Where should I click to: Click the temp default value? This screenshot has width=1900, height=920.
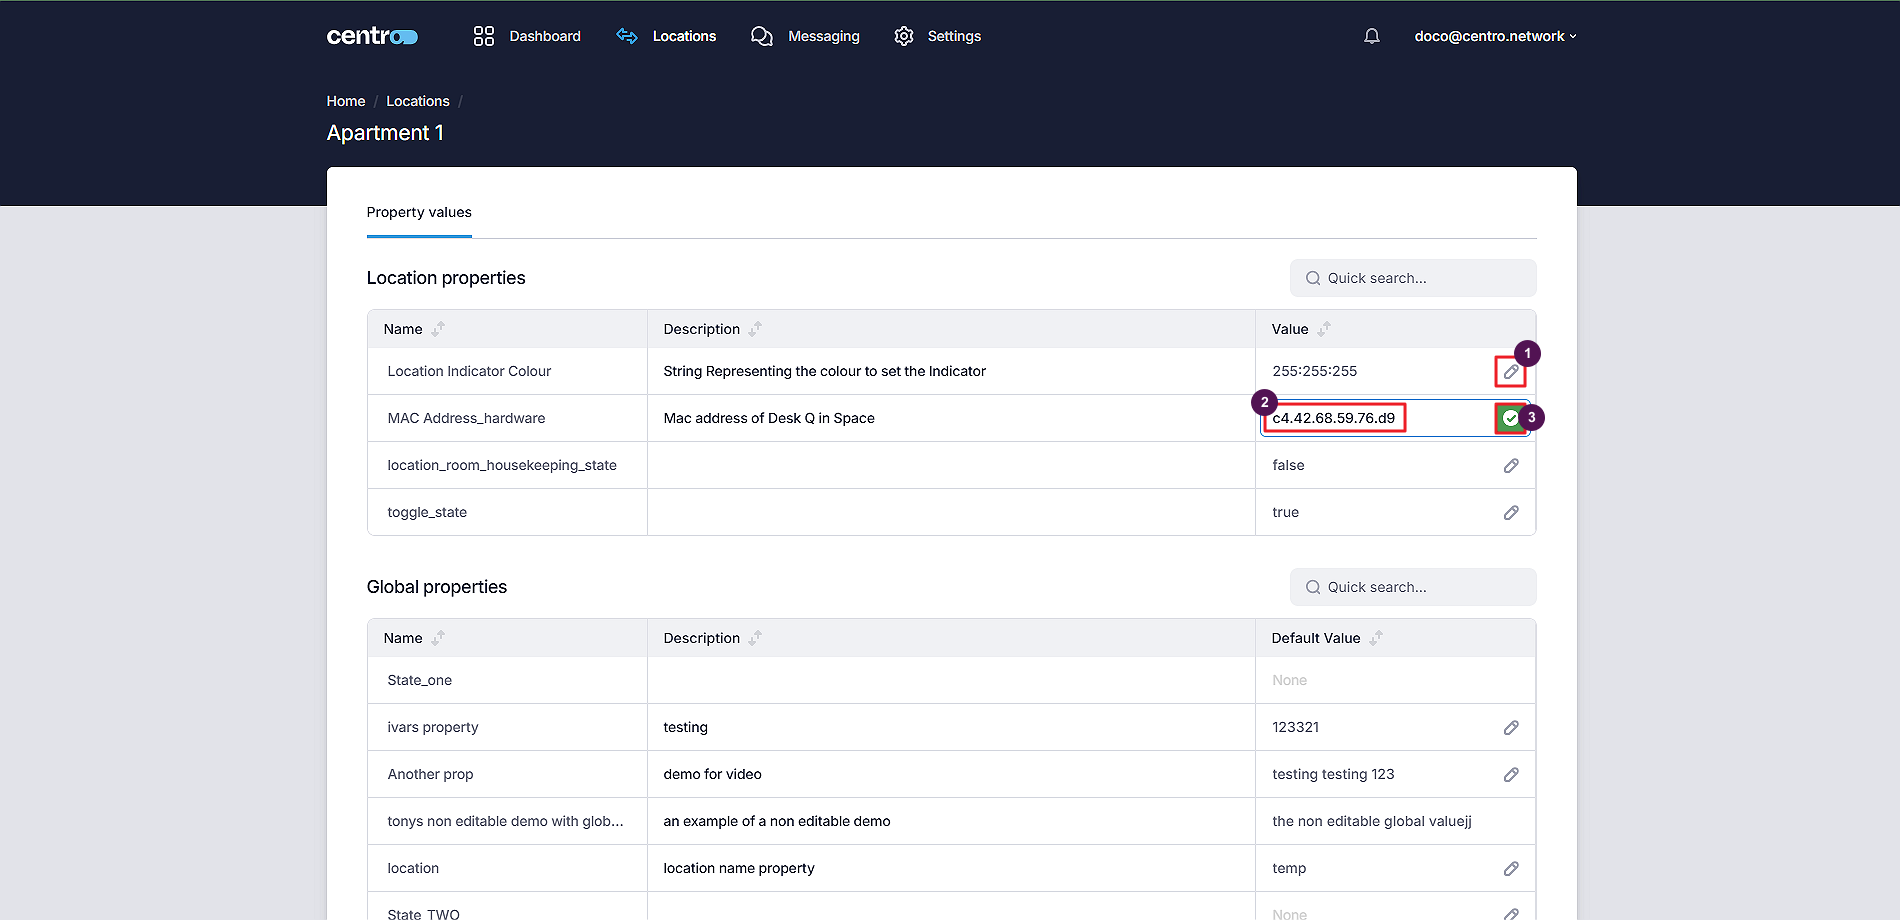click(x=1289, y=868)
